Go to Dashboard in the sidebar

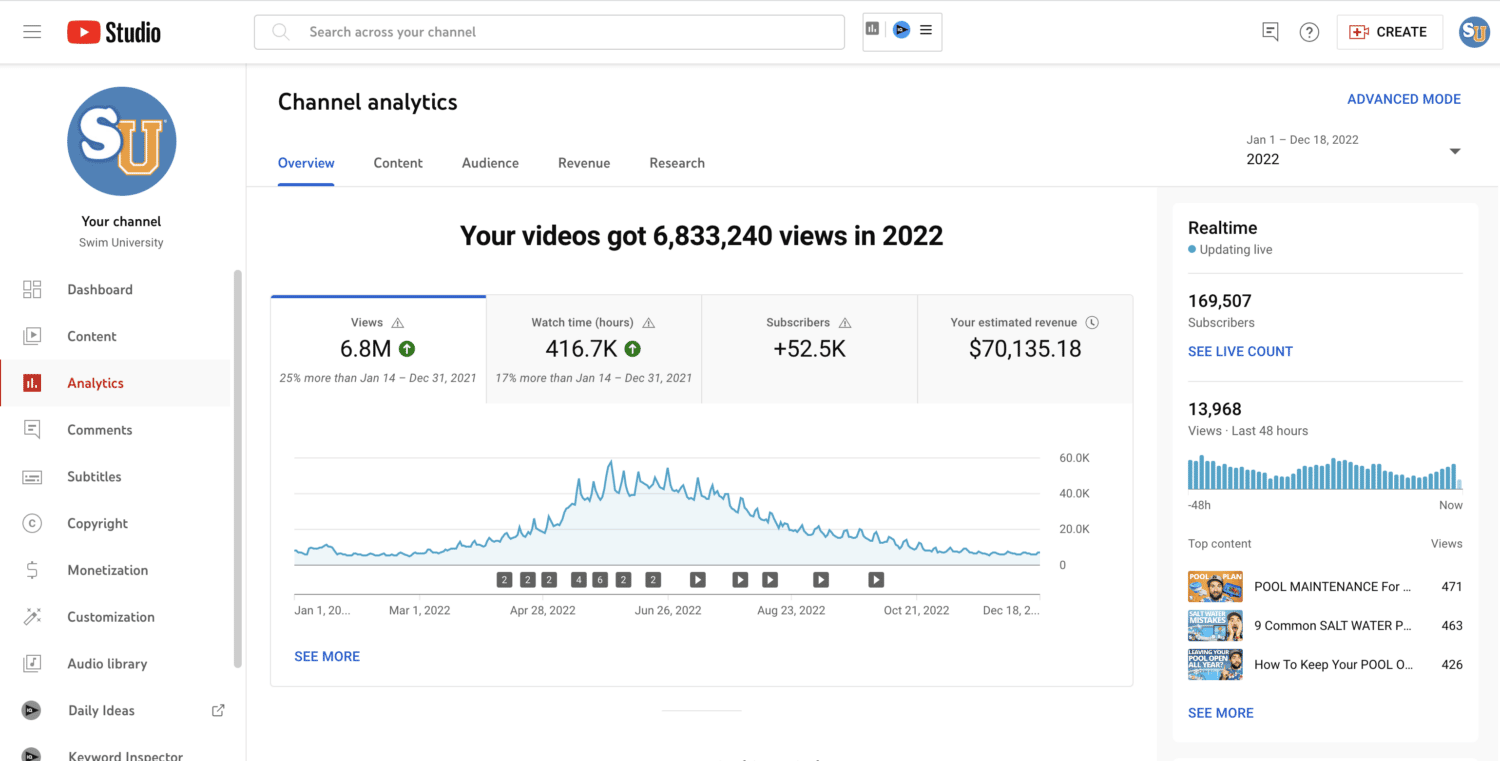115,290
